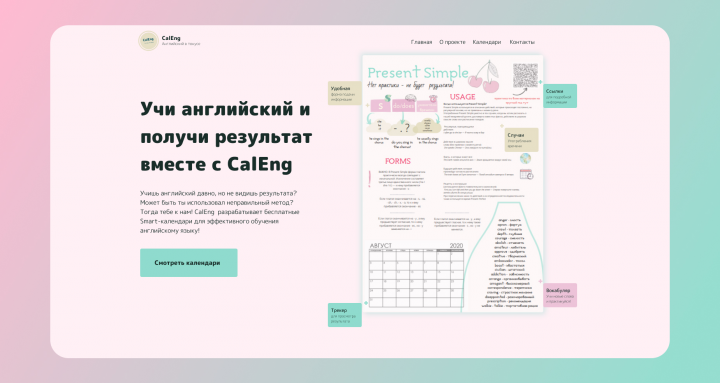Select the Трекер info label

click(344, 315)
